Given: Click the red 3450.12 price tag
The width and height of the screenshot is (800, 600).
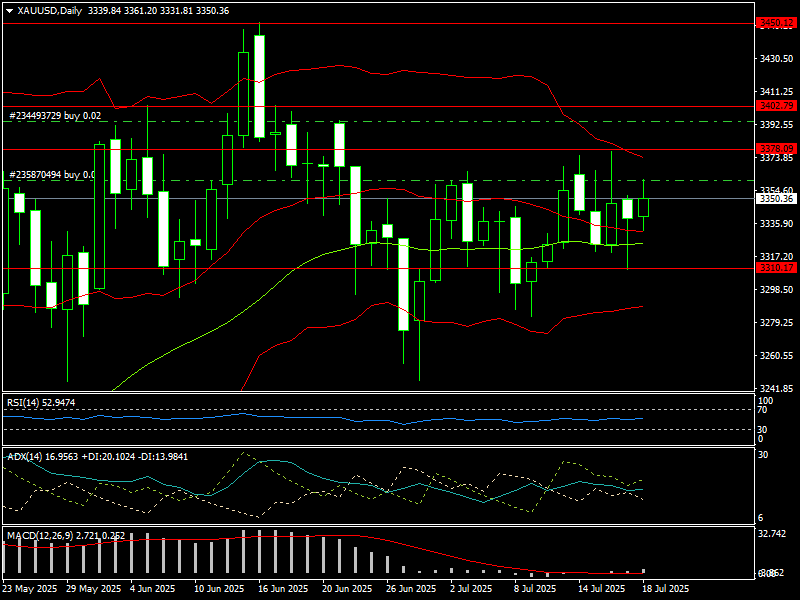Looking at the screenshot, I should [x=776, y=22].
